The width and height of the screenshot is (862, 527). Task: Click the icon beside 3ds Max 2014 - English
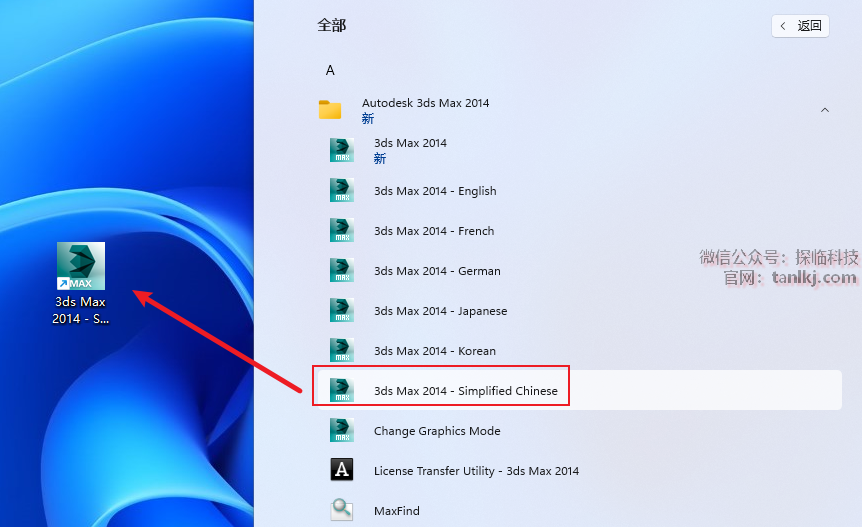341,190
